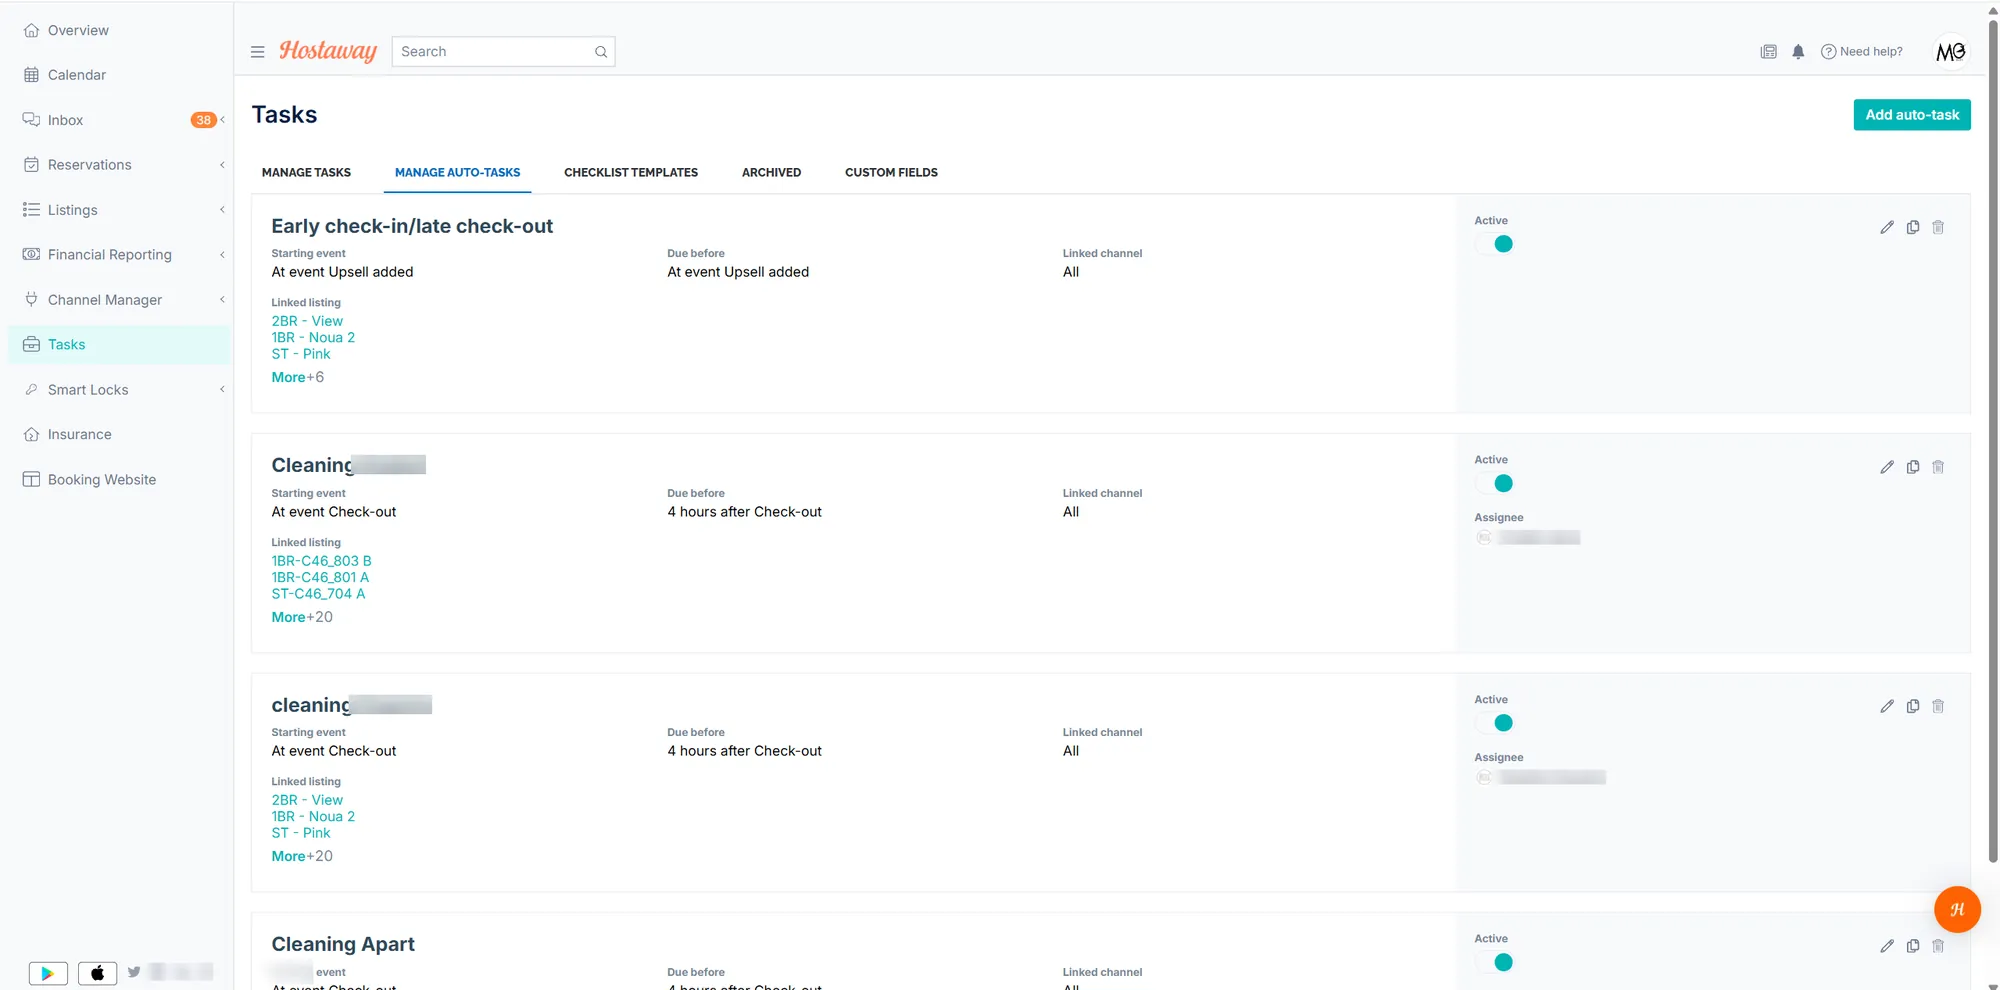The height and width of the screenshot is (990, 2000).
Task: Show More+6 linked listings
Action: [297, 377]
